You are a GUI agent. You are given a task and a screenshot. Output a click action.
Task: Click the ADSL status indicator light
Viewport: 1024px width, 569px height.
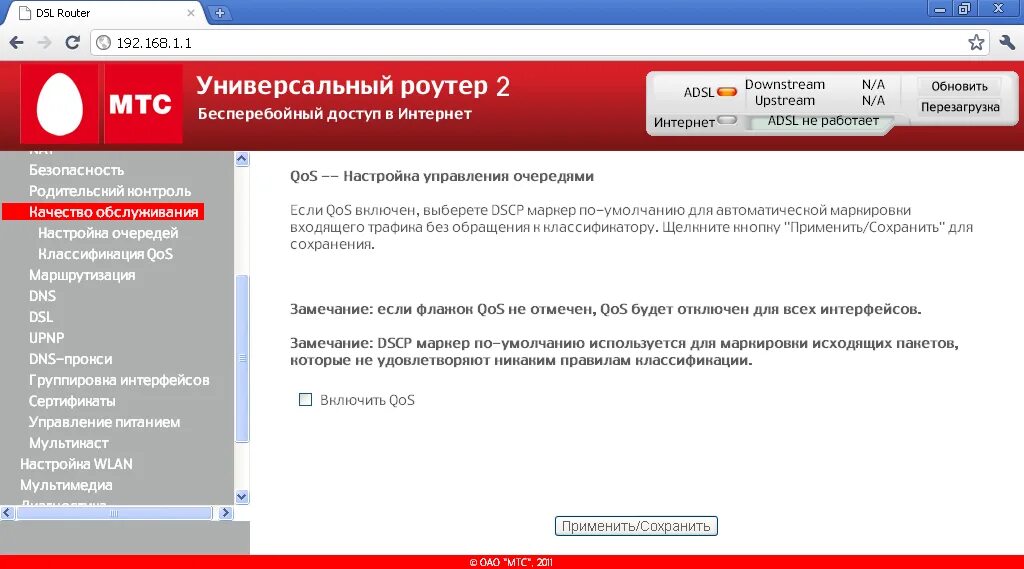point(726,91)
